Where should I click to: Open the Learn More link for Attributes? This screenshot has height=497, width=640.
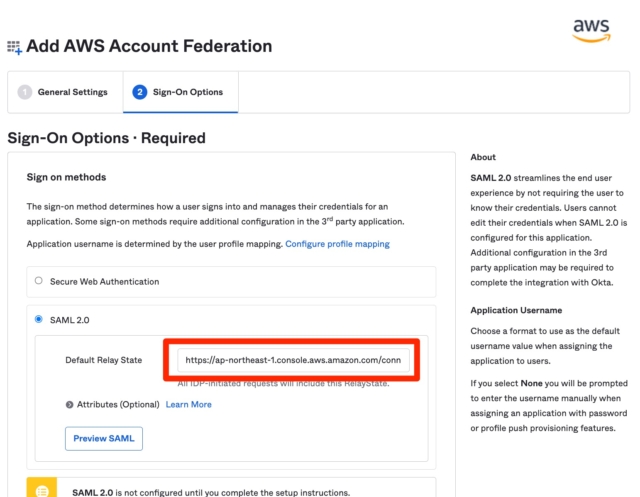(189, 404)
